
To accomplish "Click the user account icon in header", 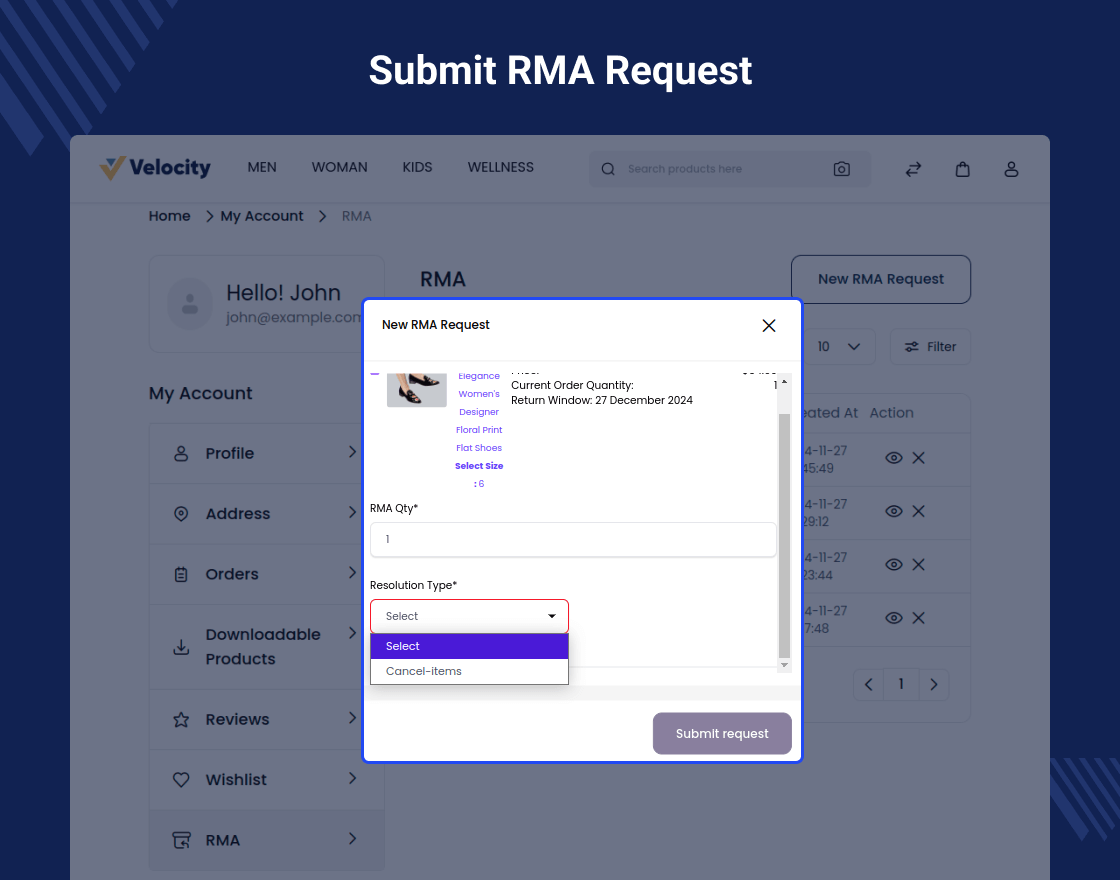I will click(x=1011, y=169).
